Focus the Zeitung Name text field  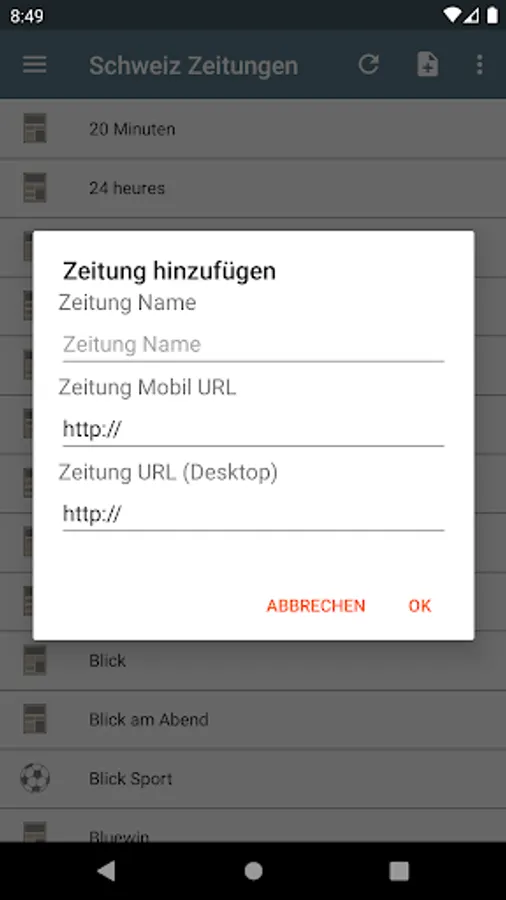point(253,344)
